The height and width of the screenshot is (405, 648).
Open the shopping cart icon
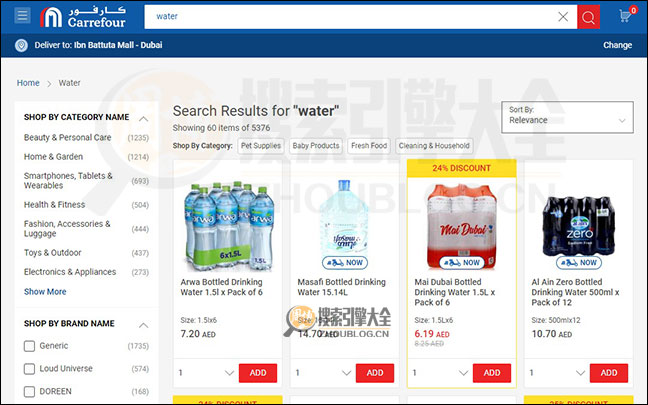627,15
